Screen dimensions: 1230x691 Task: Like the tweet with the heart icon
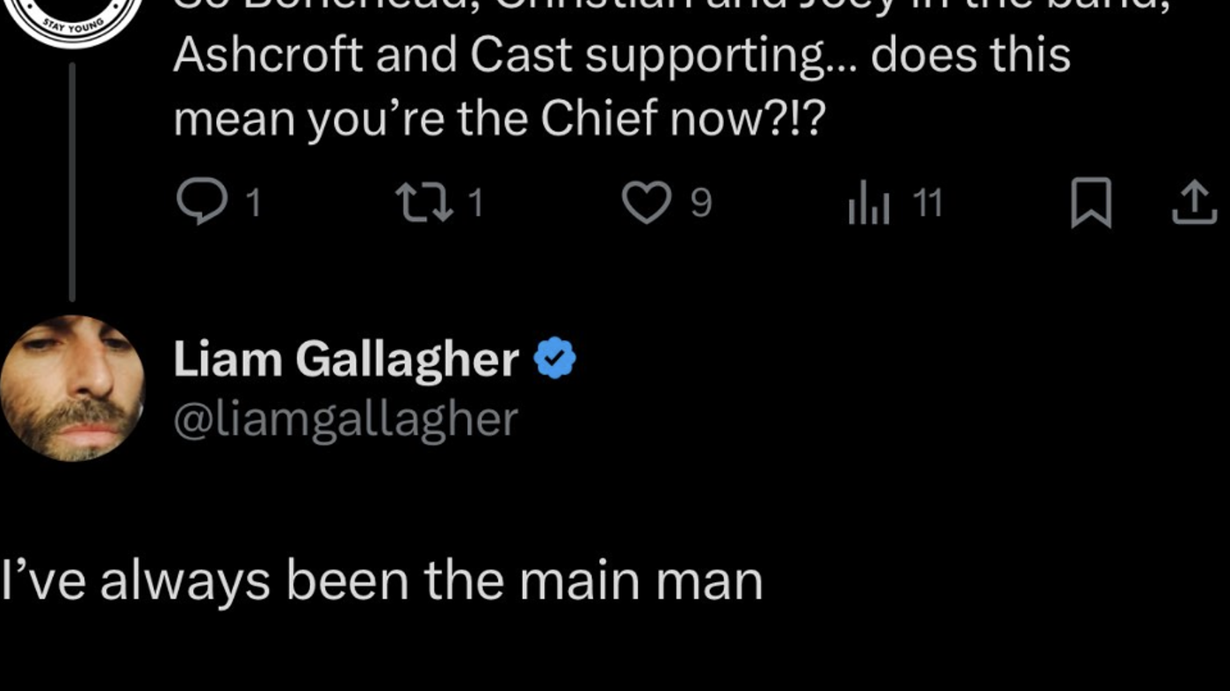pos(647,203)
